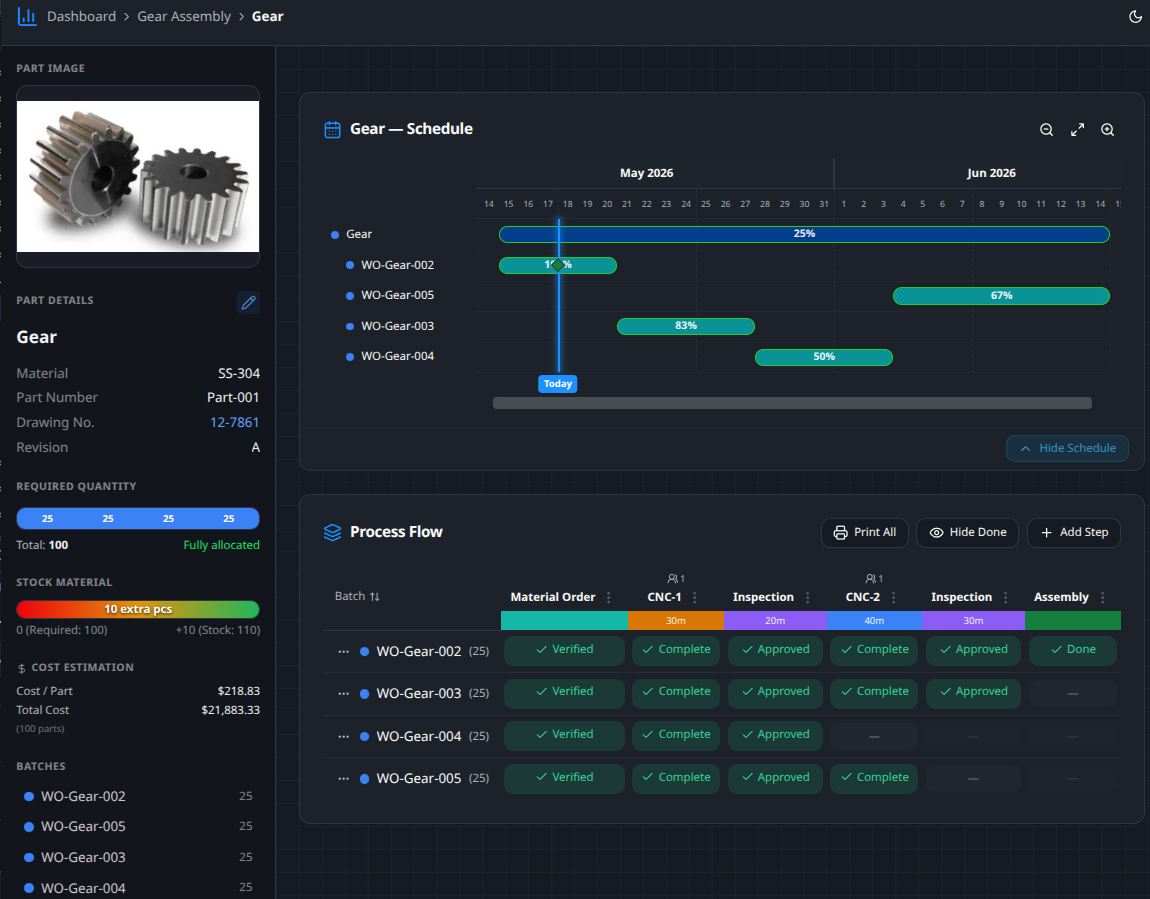Viewport: 1150px width, 899px height.
Task: Open Assembly column options menu
Action: tap(1102, 597)
